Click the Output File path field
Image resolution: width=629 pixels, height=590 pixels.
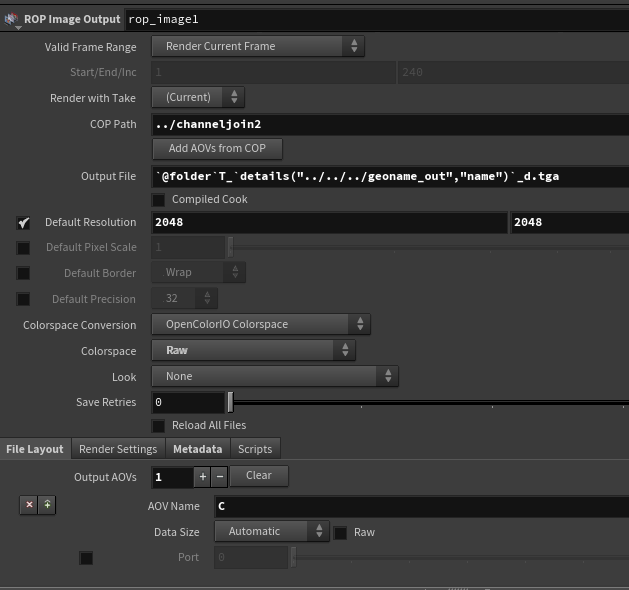point(390,176)
